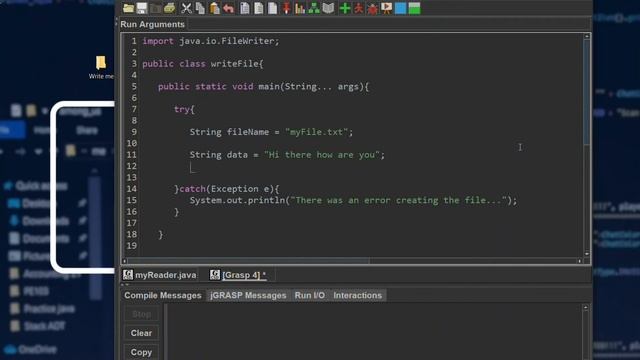
Task: Open documentation with the book icon
Action: click(328, 8)
